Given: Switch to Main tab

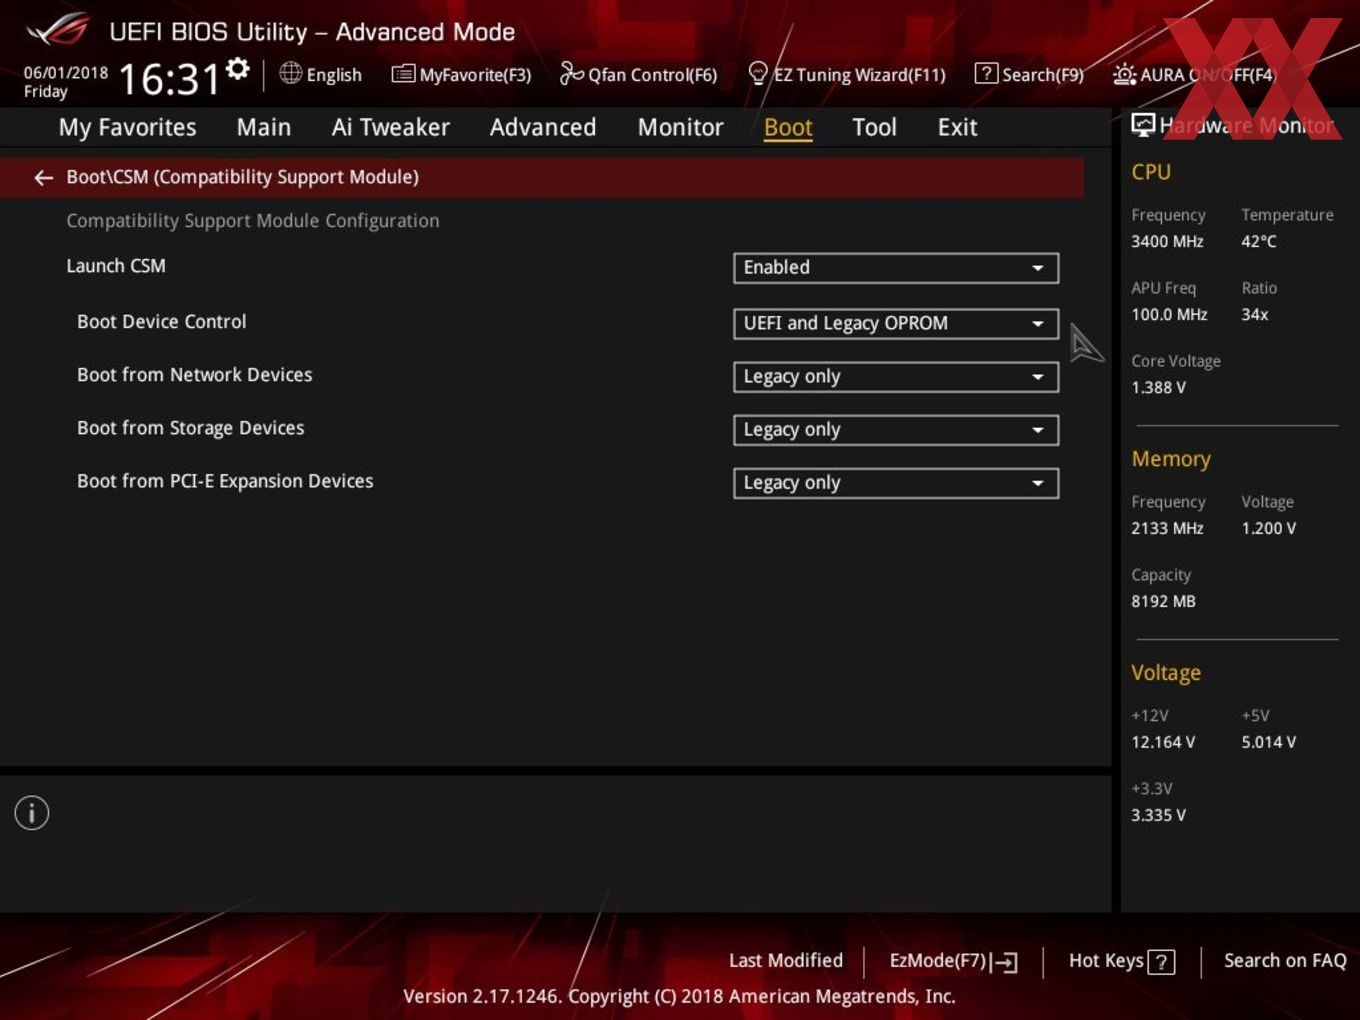Looking at the screenshot, I should tap(264, 127).
